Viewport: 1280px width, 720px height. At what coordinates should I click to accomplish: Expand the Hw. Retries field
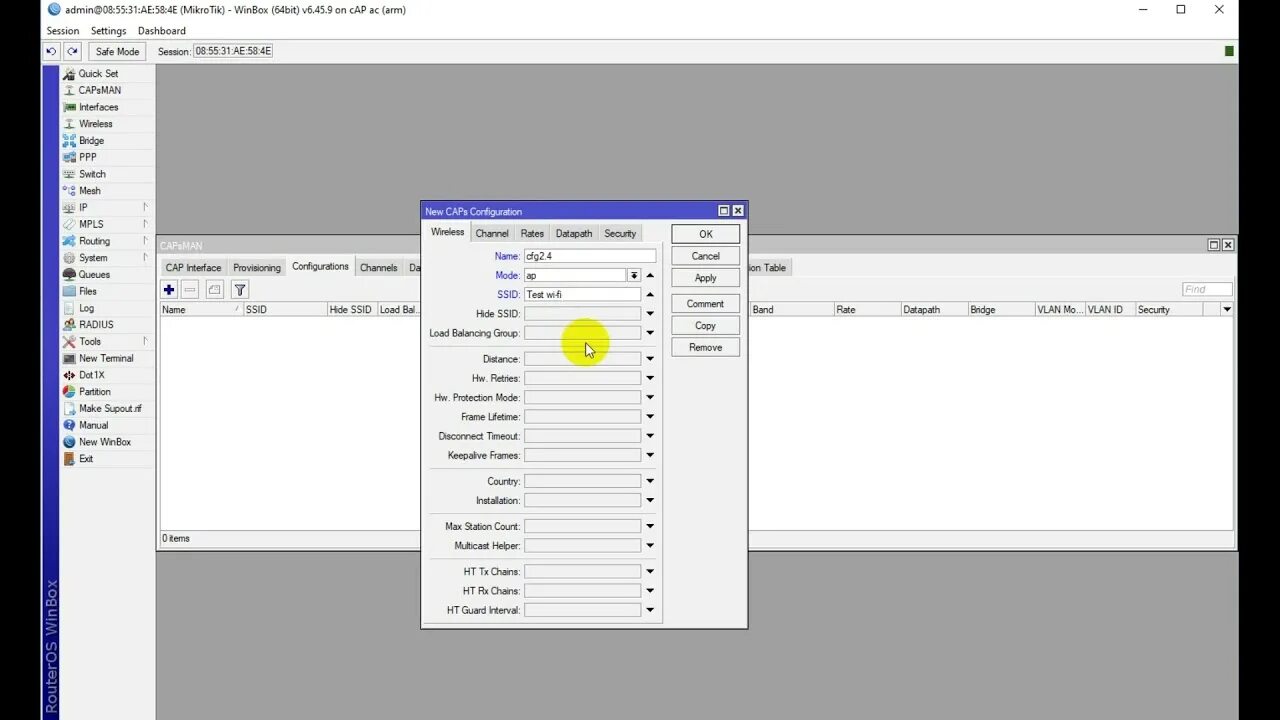(650, 378)
